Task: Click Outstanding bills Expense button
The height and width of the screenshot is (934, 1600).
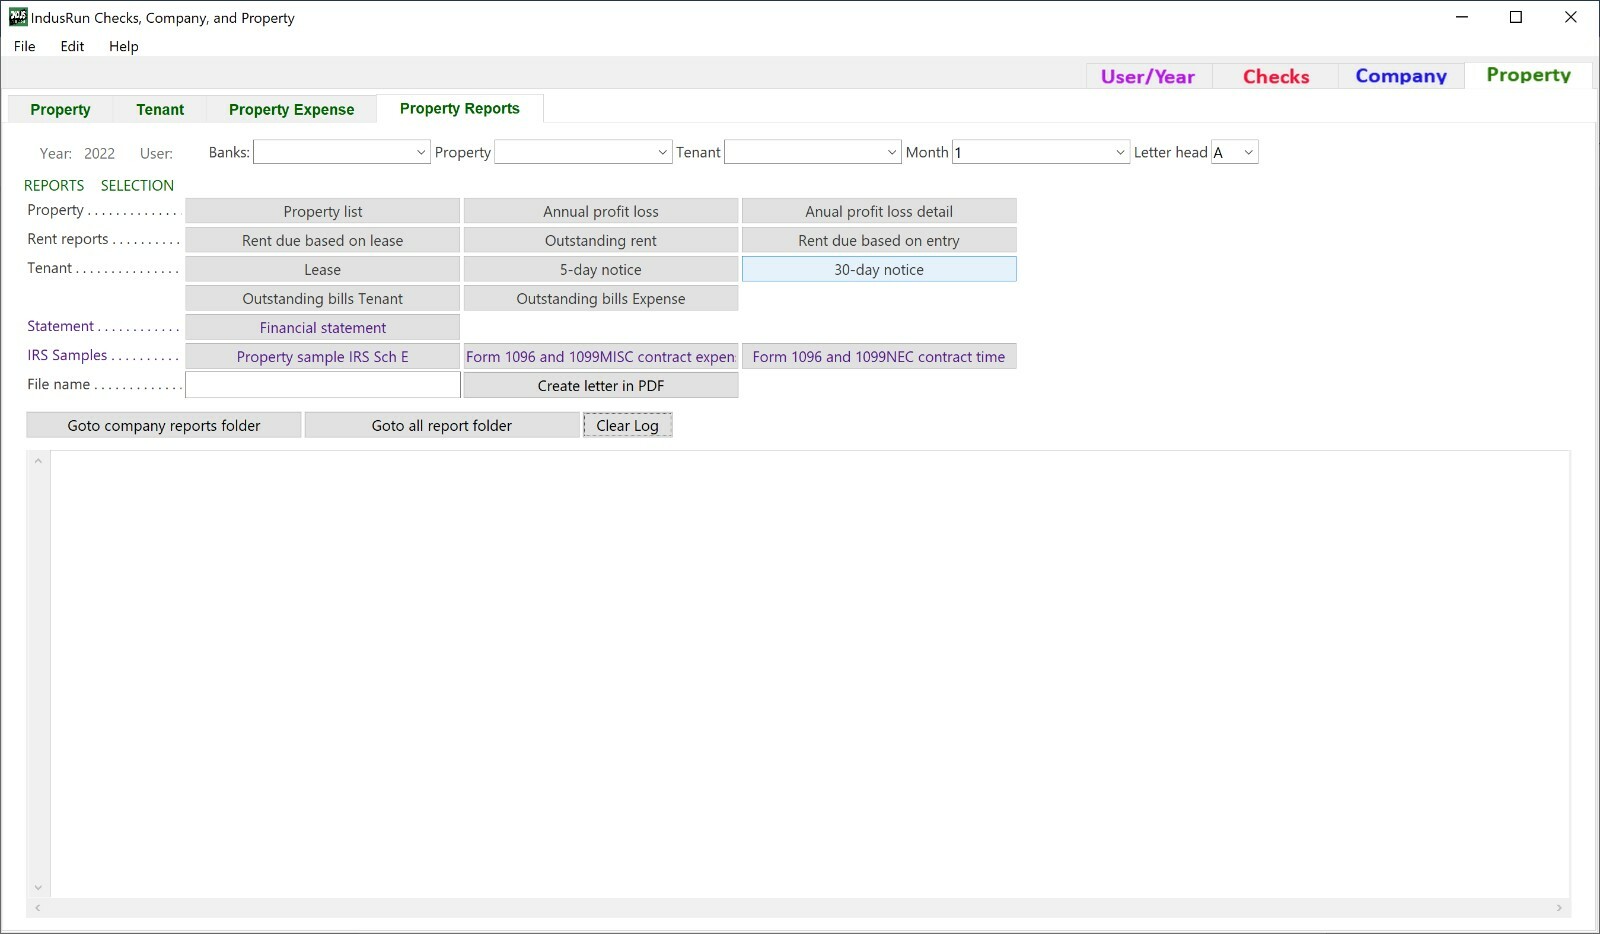Action: point(601,298)
